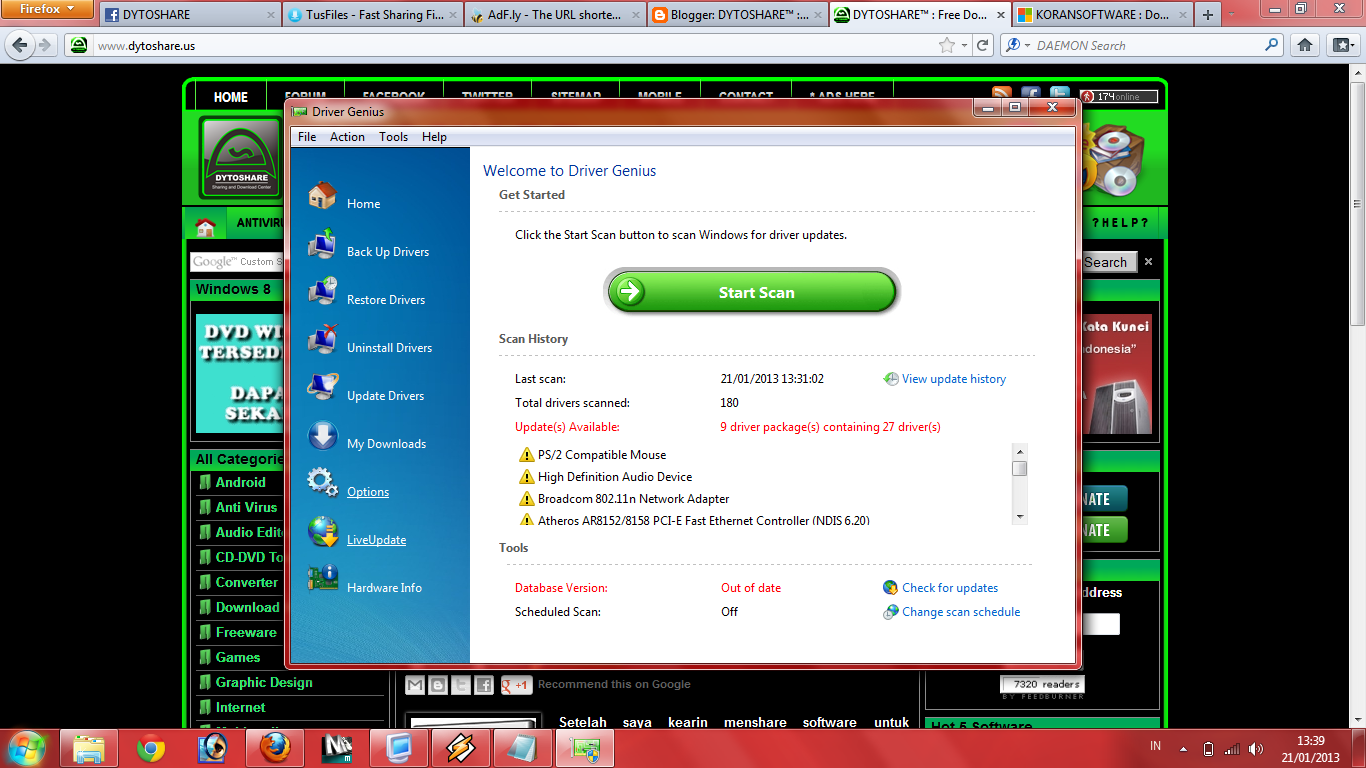Click the Firefox back button

pyautogui.click(x=19, y=45)
